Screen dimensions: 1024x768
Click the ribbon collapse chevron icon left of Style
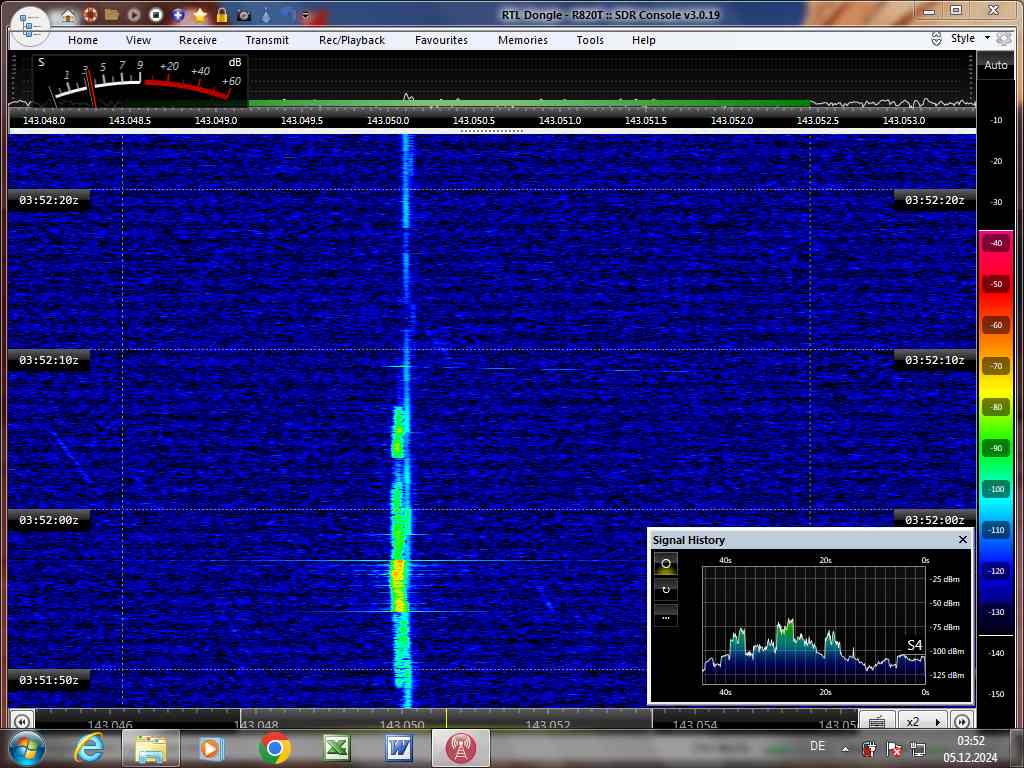[x=936, y=39]
